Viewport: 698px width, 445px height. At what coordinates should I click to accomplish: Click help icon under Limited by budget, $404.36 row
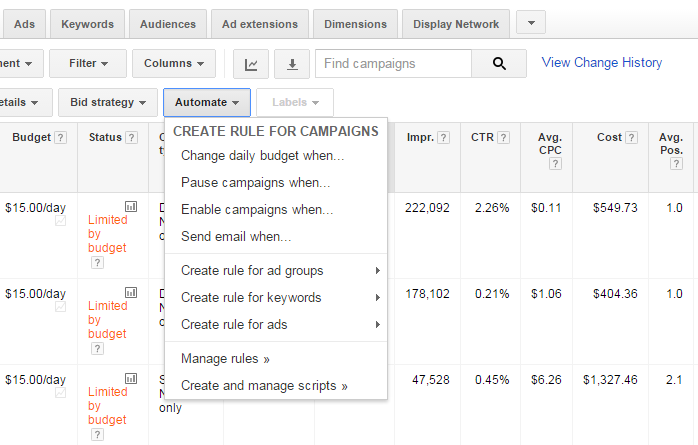(97, 348)
